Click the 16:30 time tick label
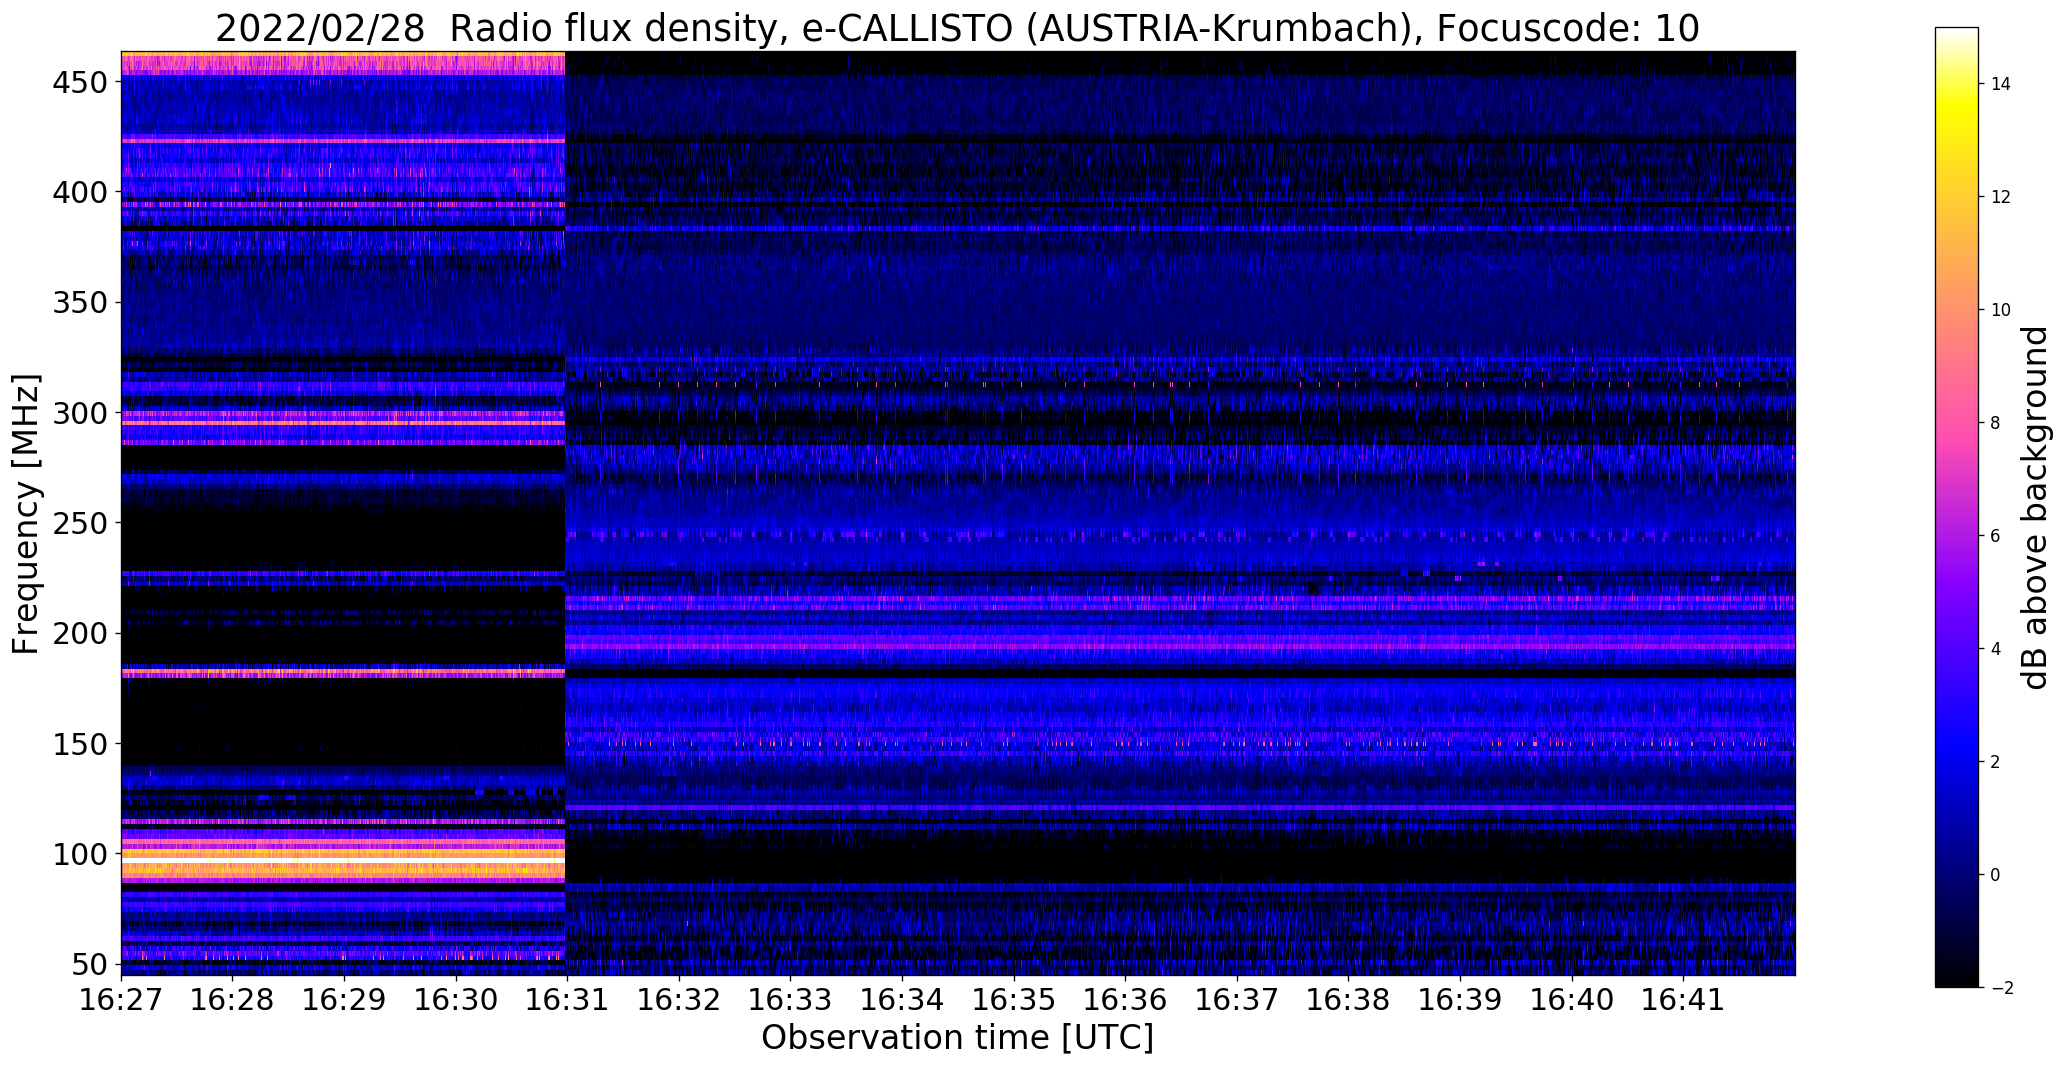The width and height of the screenshot is (2066, 1067). [456, 999]
